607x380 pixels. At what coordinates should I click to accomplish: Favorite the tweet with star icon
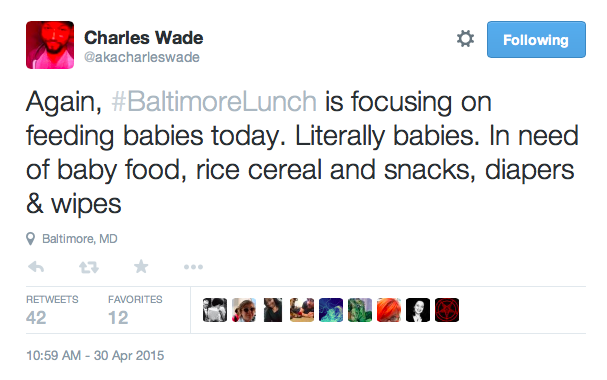[141, 267]
